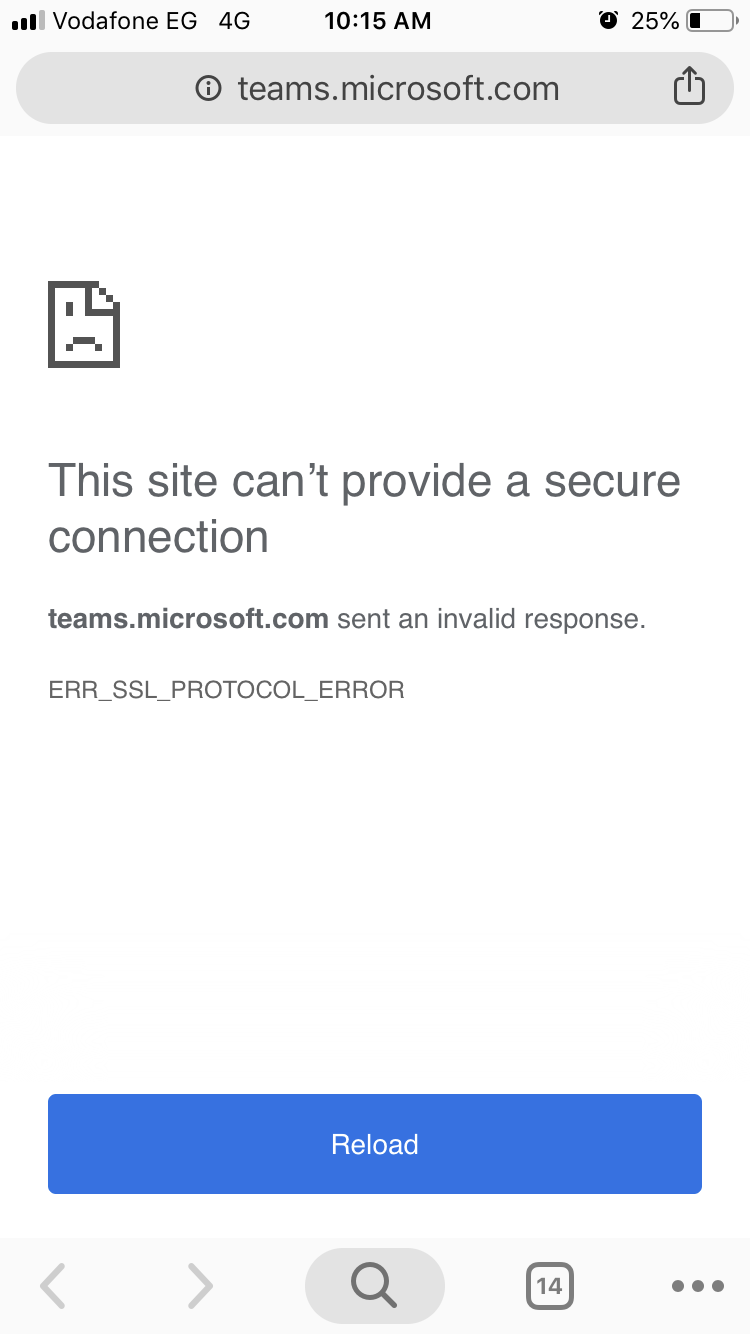Tap the 25% battery percentage
The image size is (750, 1334).
coord(655,20)
